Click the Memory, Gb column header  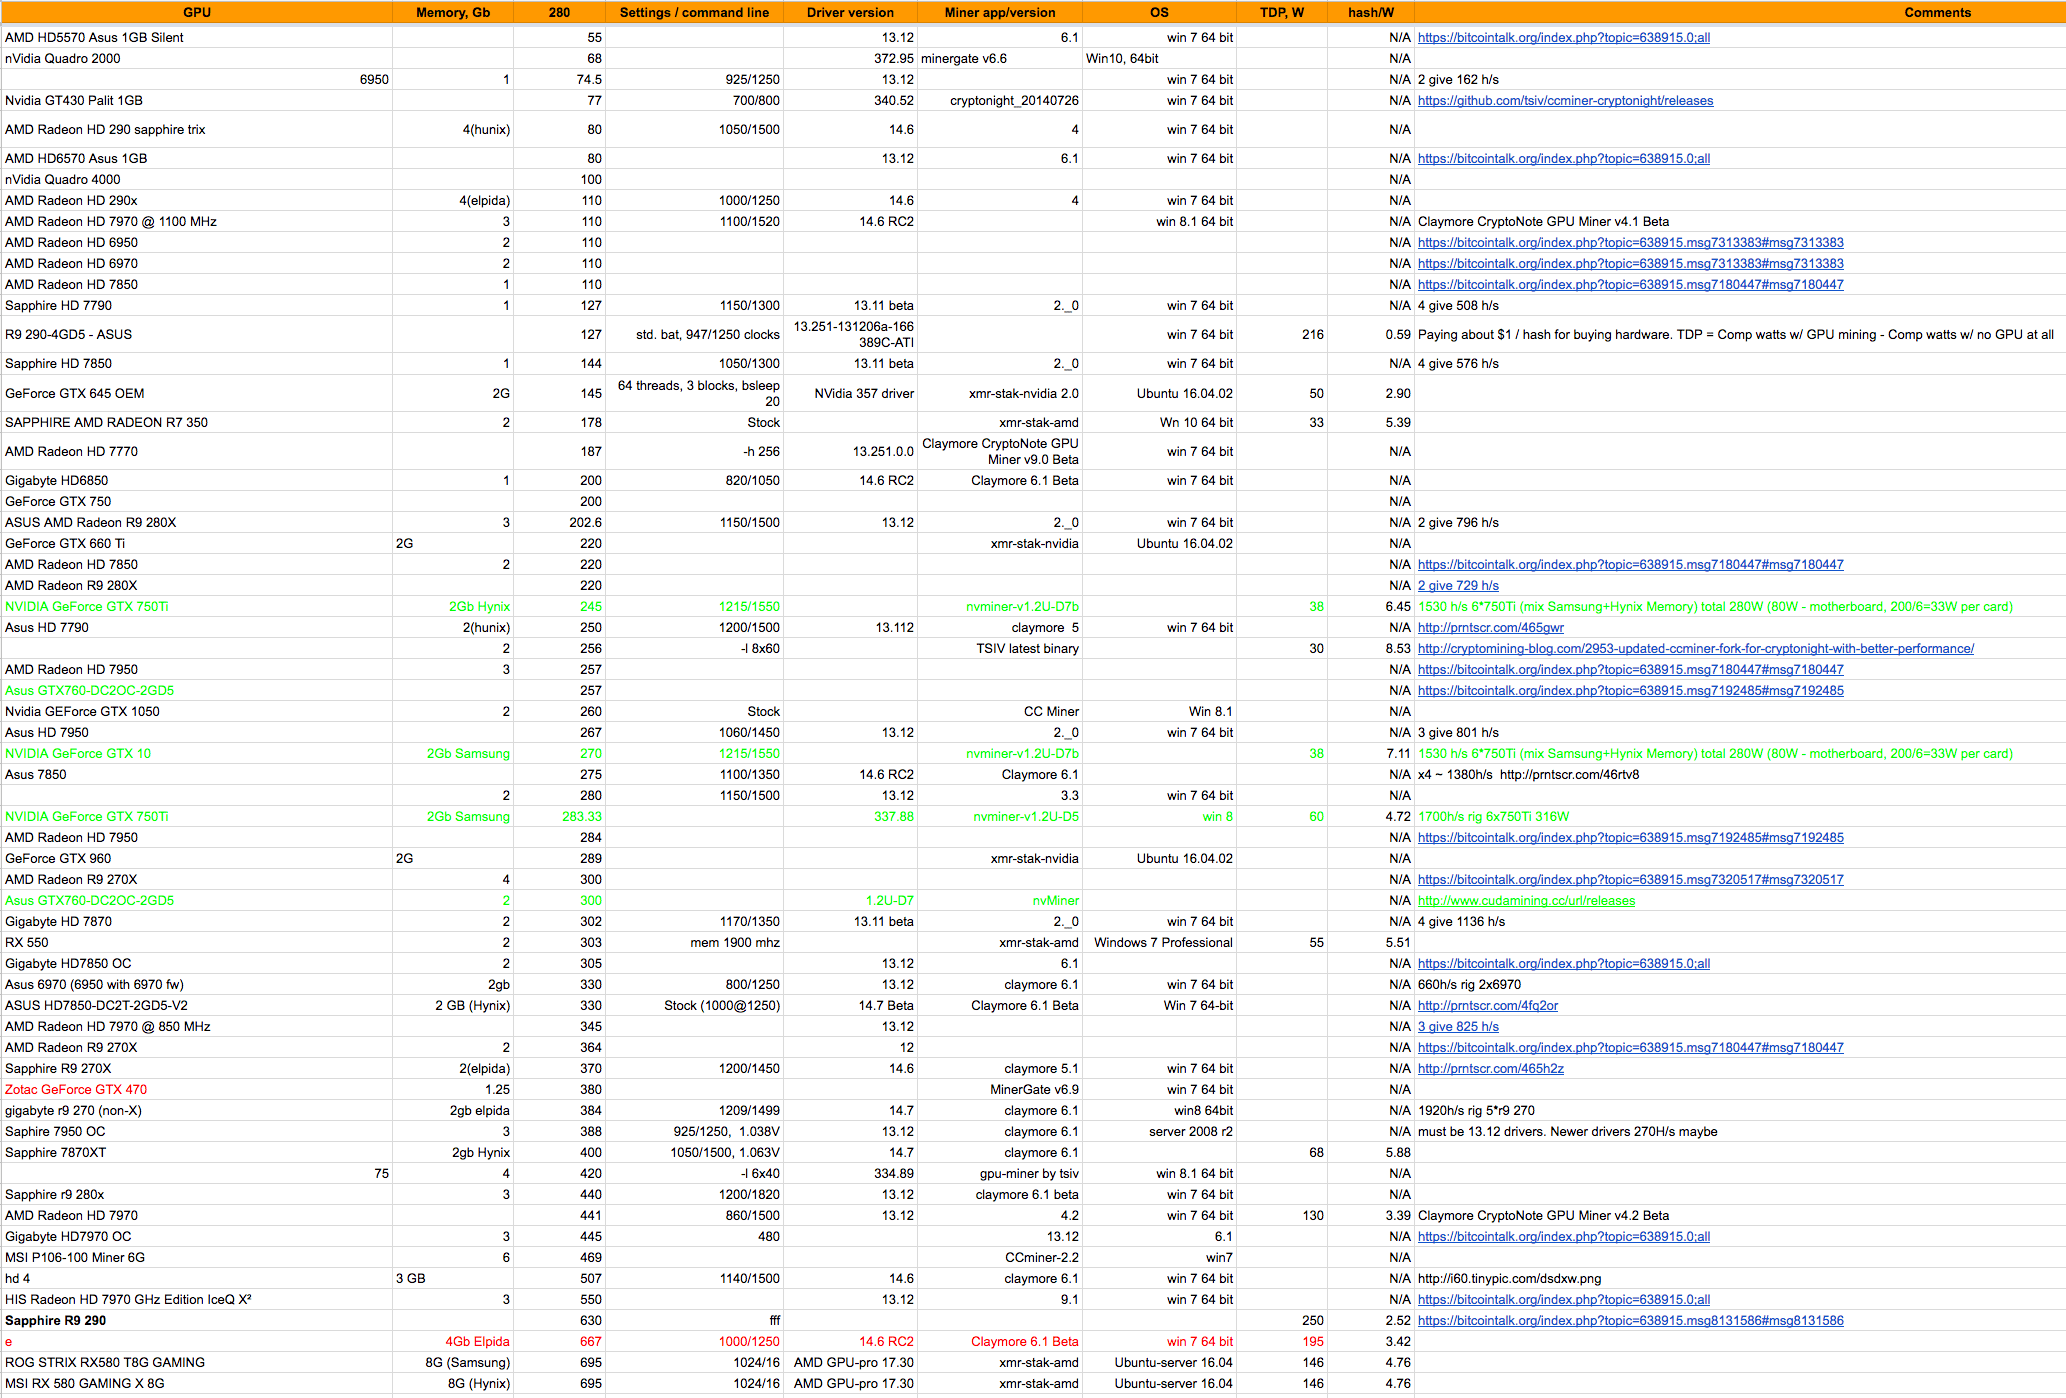point(452,12)
